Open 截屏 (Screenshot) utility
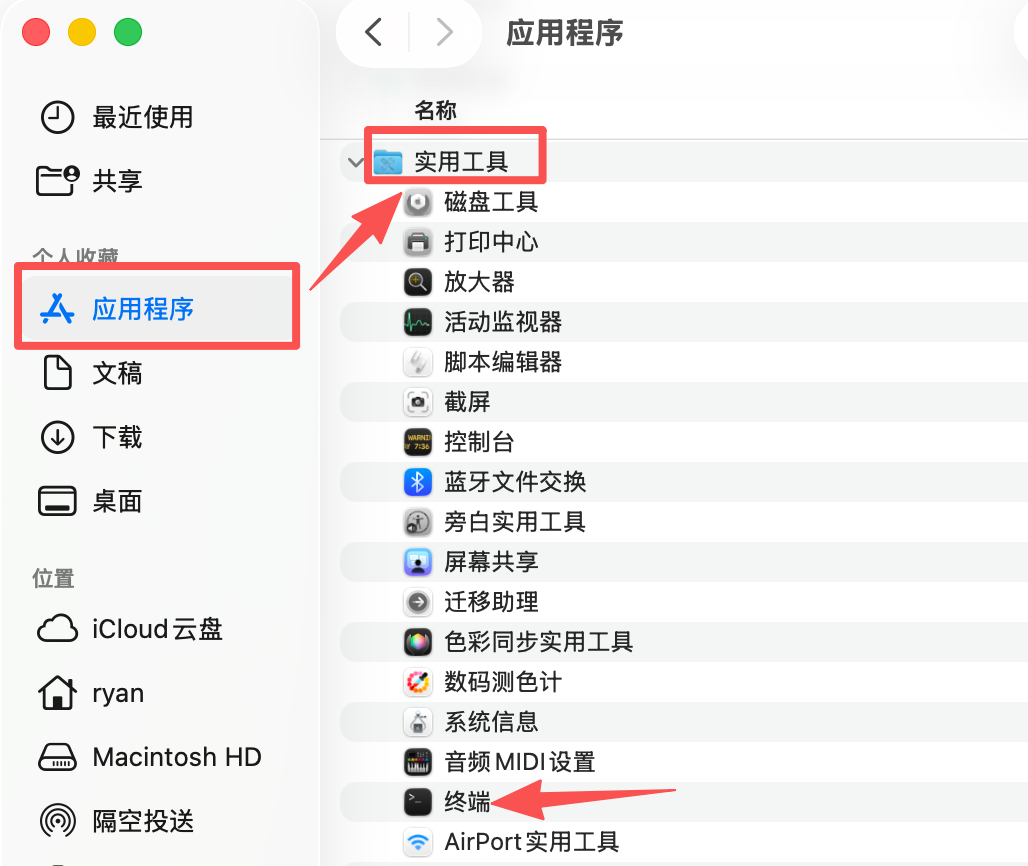1028x866 pixels. click(465, 402)
